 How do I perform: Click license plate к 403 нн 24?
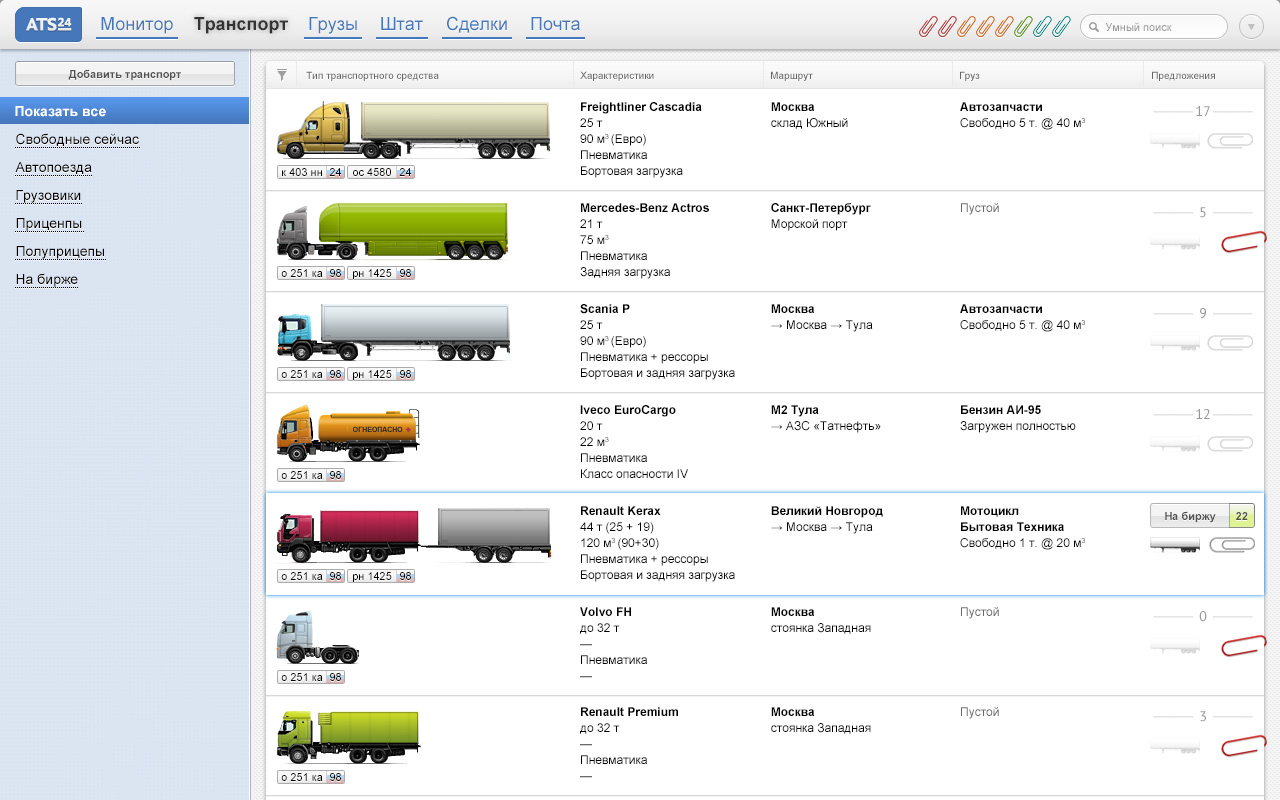pyautogui.click(x=311, y=172)
